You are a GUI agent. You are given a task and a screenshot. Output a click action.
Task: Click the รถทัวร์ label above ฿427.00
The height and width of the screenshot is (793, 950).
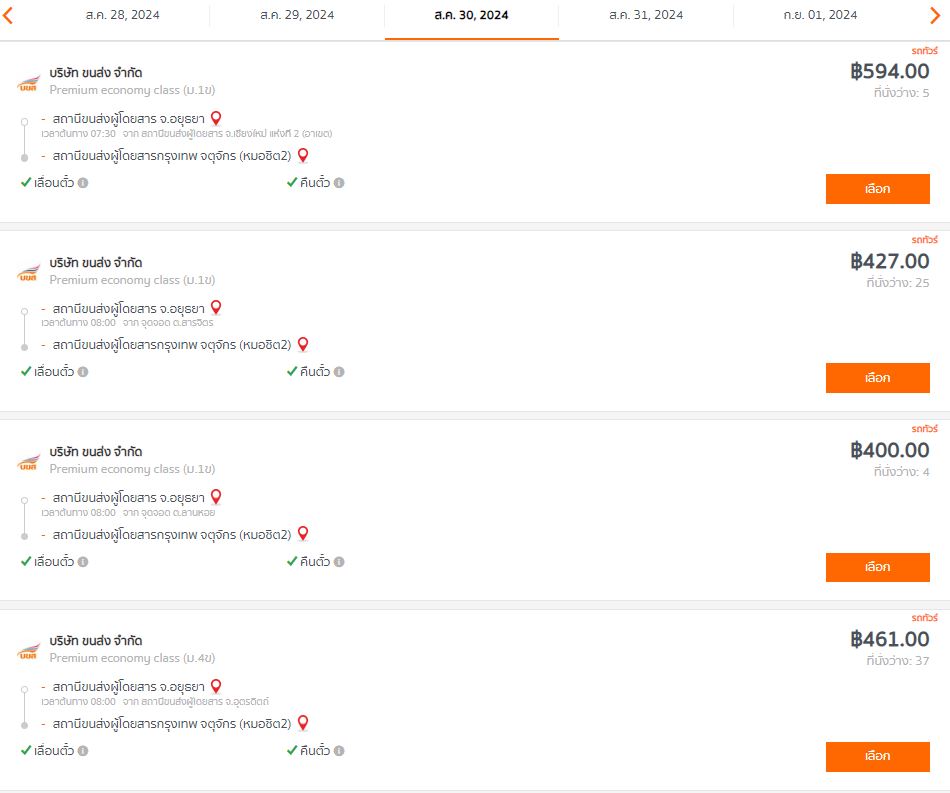925,240
